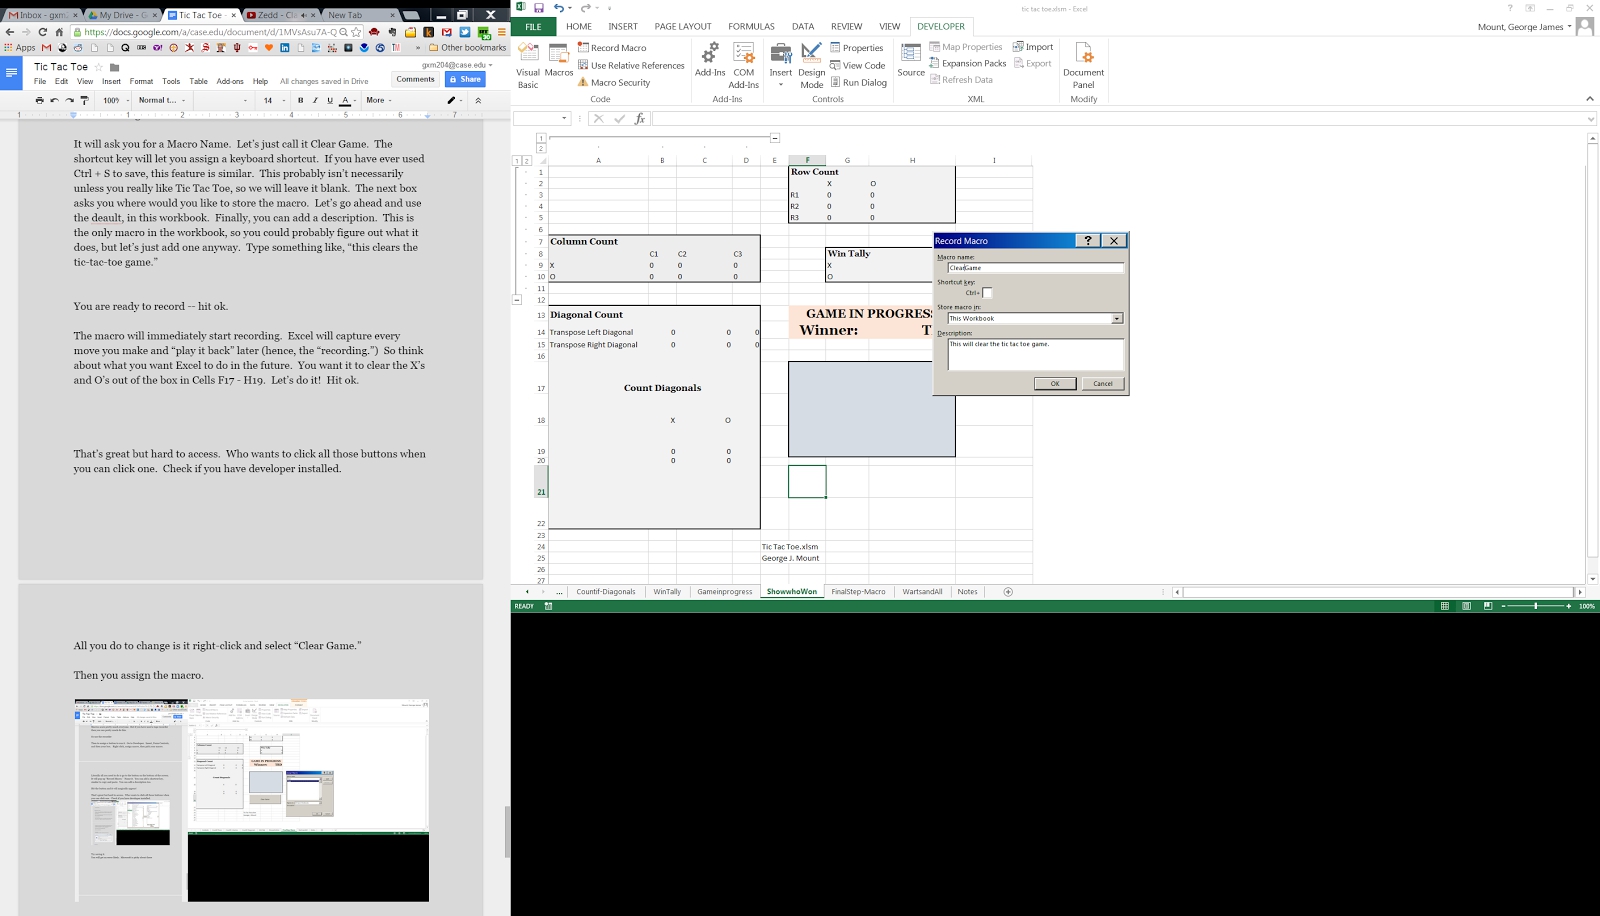Viewport: 1600px width, 916px height.
Task: Click the Macro name text field
Action: (1035, 268)
